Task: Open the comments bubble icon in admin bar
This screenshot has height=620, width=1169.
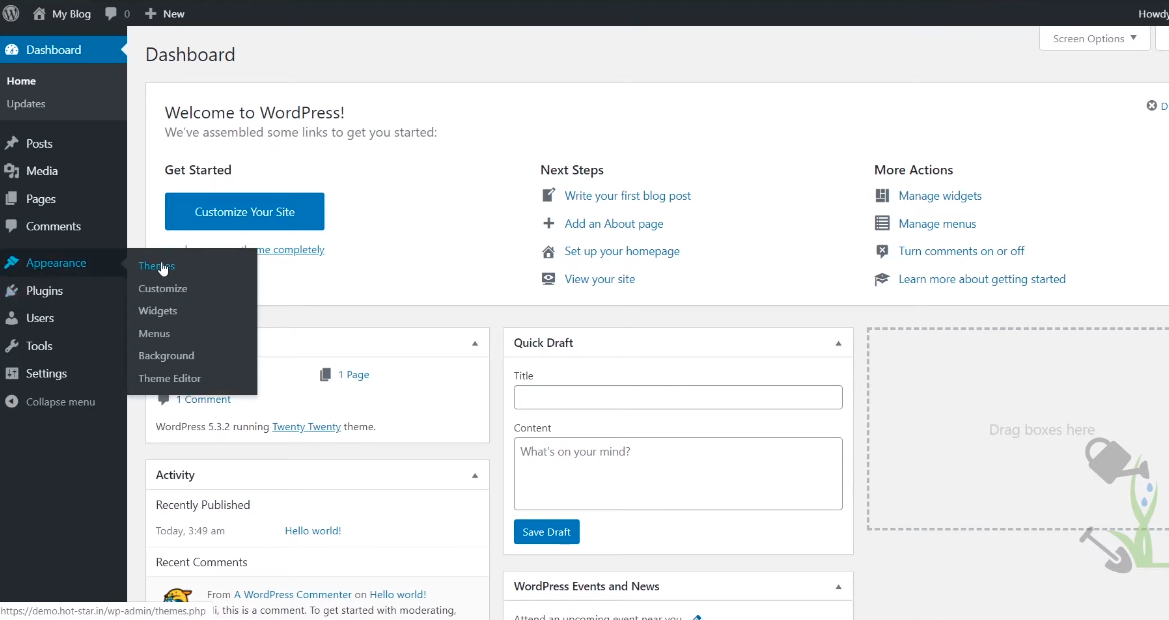Action: pyautogui.click(x=111, y=14)
